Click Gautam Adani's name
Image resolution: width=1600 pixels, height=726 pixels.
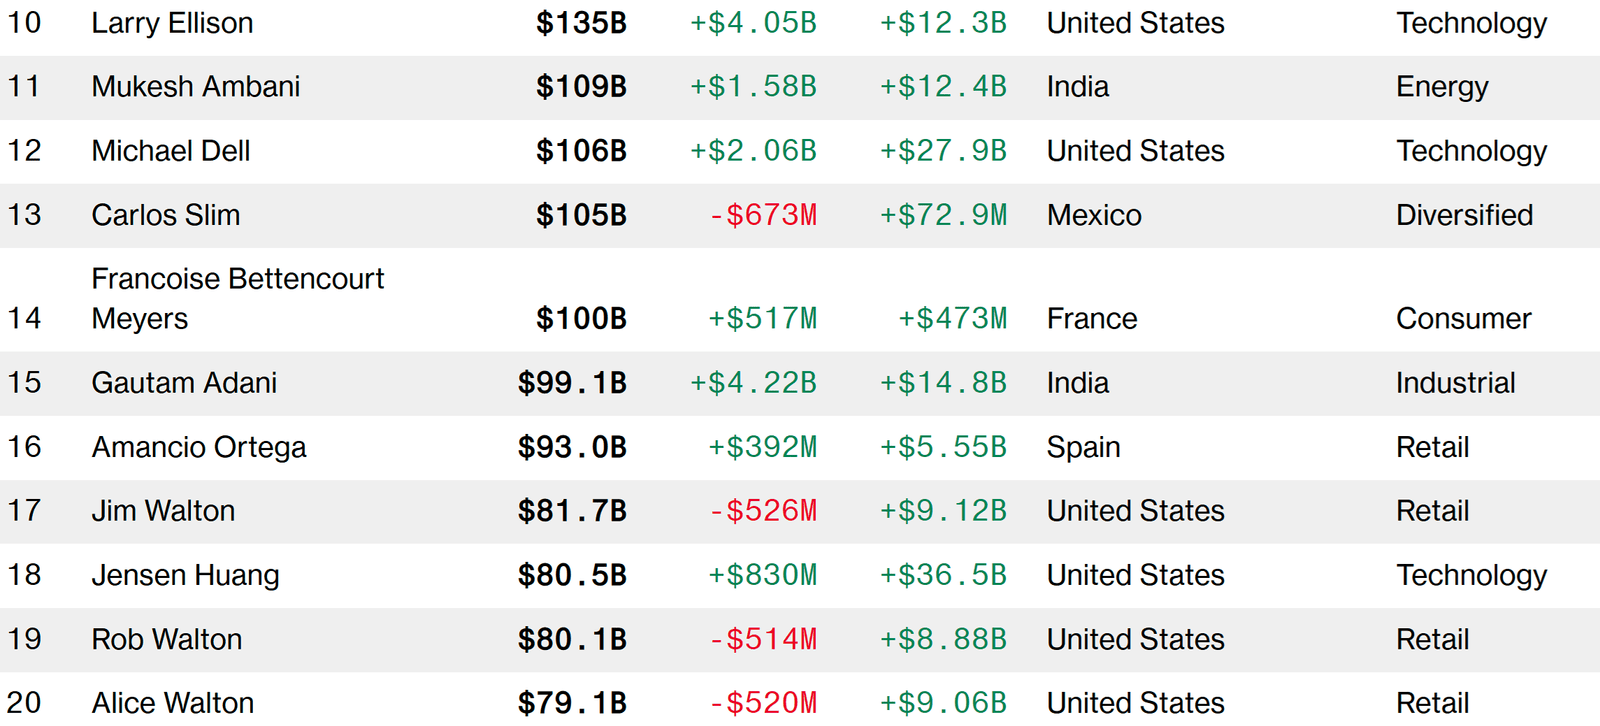point(184,383)
